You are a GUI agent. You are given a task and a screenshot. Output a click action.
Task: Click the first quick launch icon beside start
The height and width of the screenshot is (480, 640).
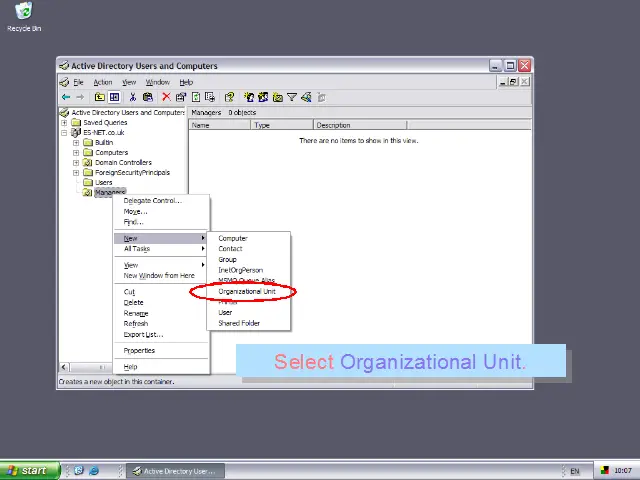[79, 471]
